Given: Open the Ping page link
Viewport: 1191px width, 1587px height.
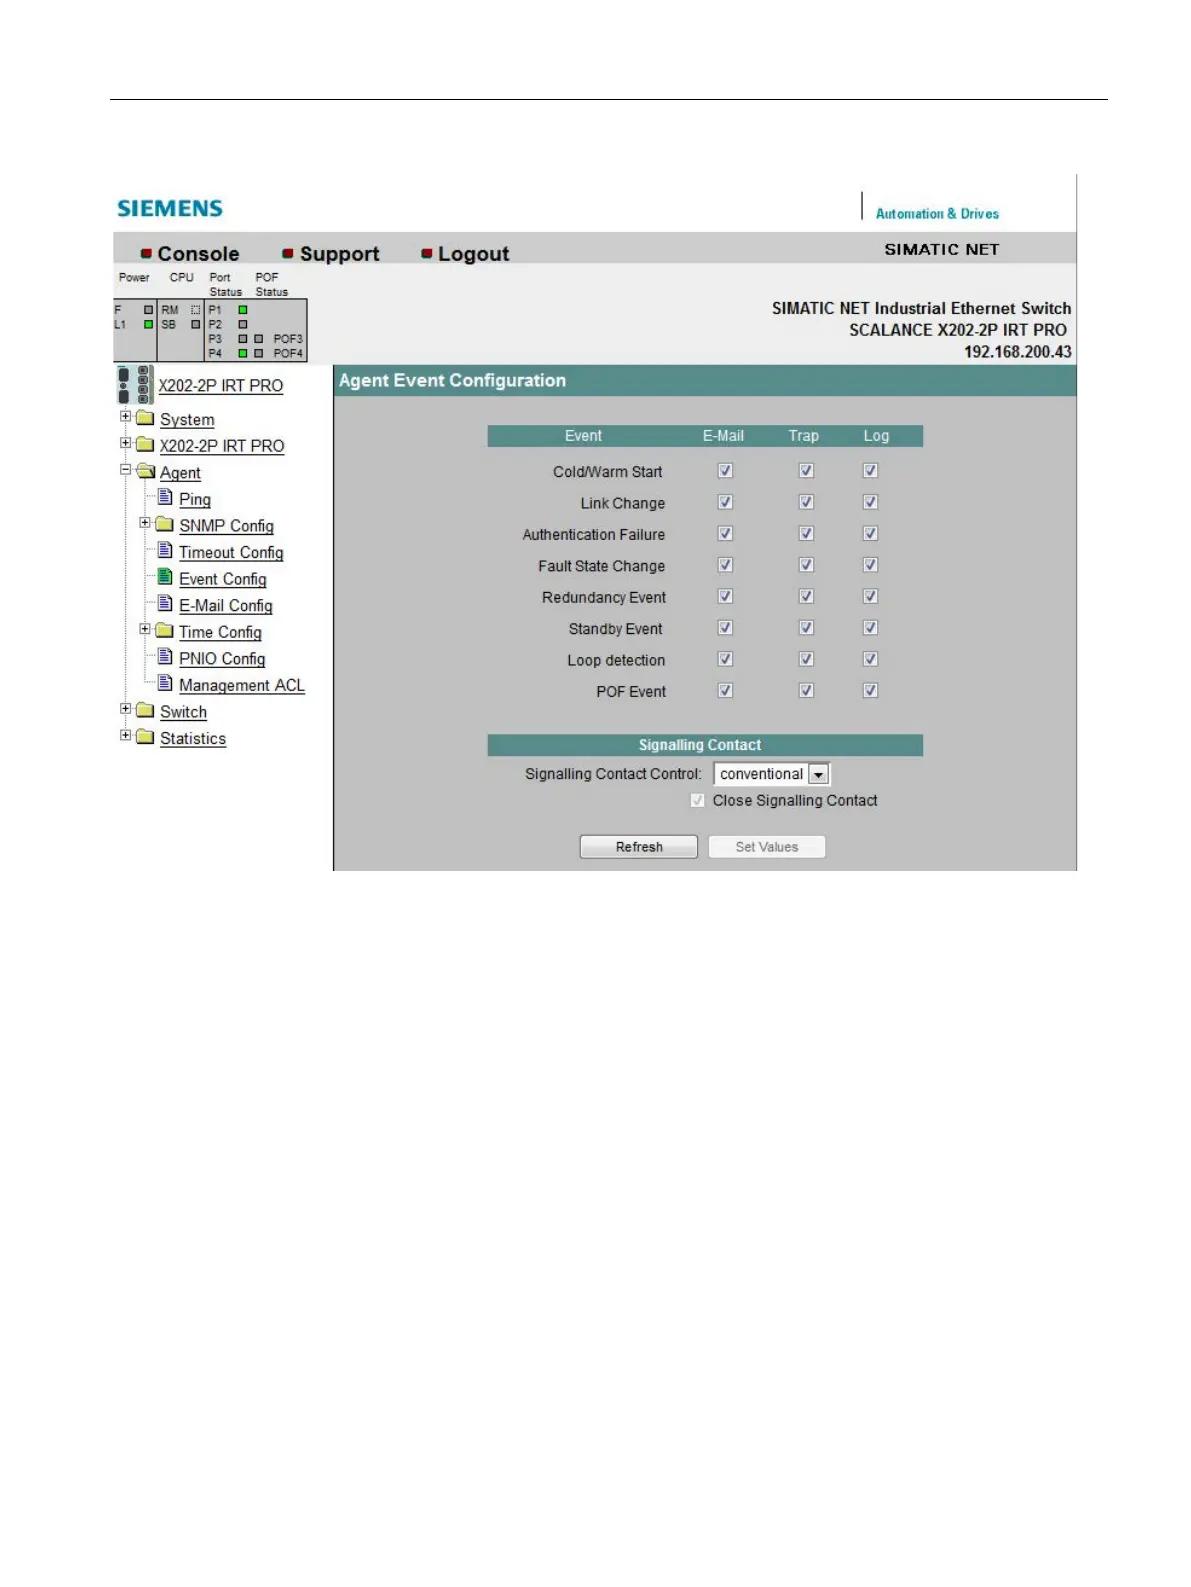Looking at the screenshot, I should 195,499.
